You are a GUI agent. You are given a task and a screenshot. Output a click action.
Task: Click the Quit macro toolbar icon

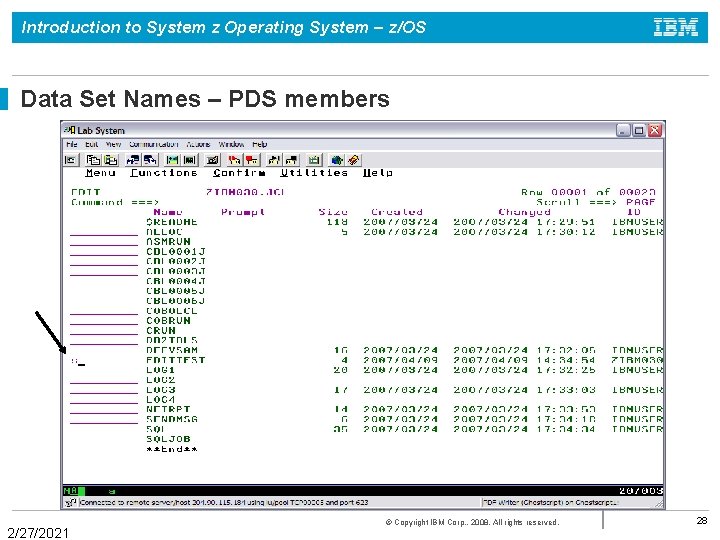pos(292,160)
